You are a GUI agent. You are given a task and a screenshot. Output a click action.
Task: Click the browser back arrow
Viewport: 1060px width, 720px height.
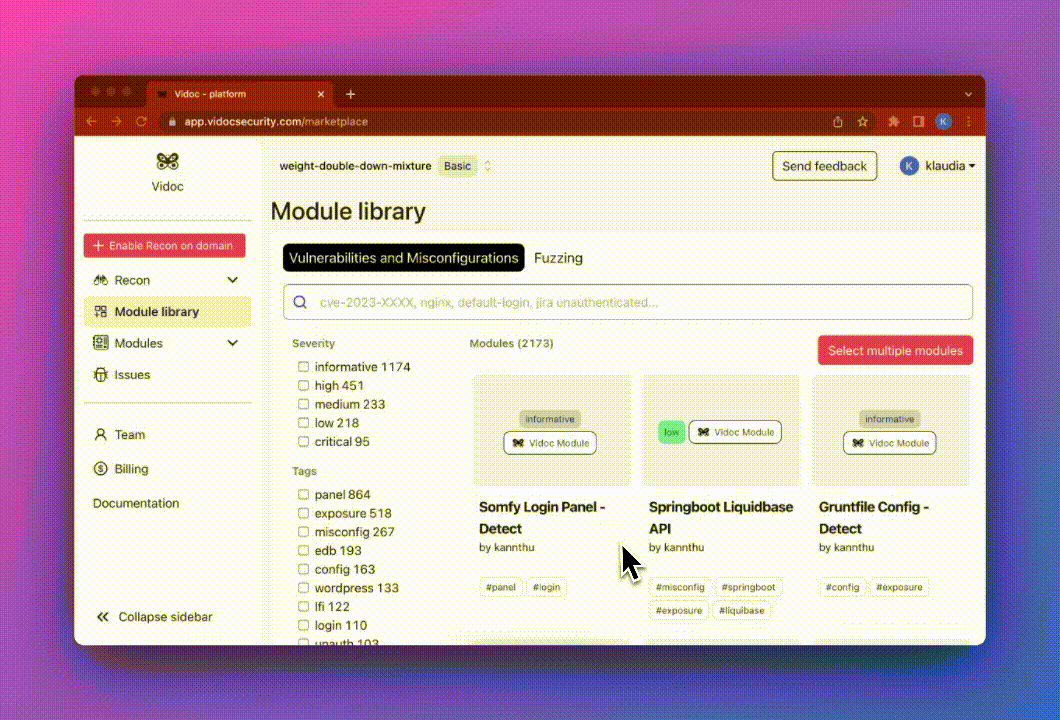pyautogui.click(x=91, y=122)
